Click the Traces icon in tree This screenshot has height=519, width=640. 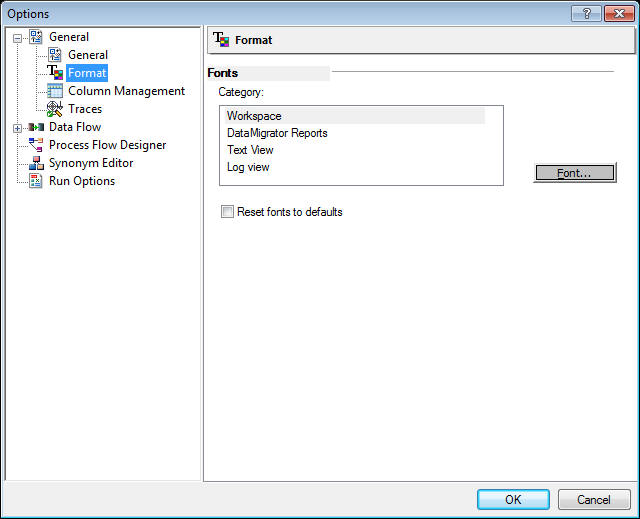tap(55, 109)
